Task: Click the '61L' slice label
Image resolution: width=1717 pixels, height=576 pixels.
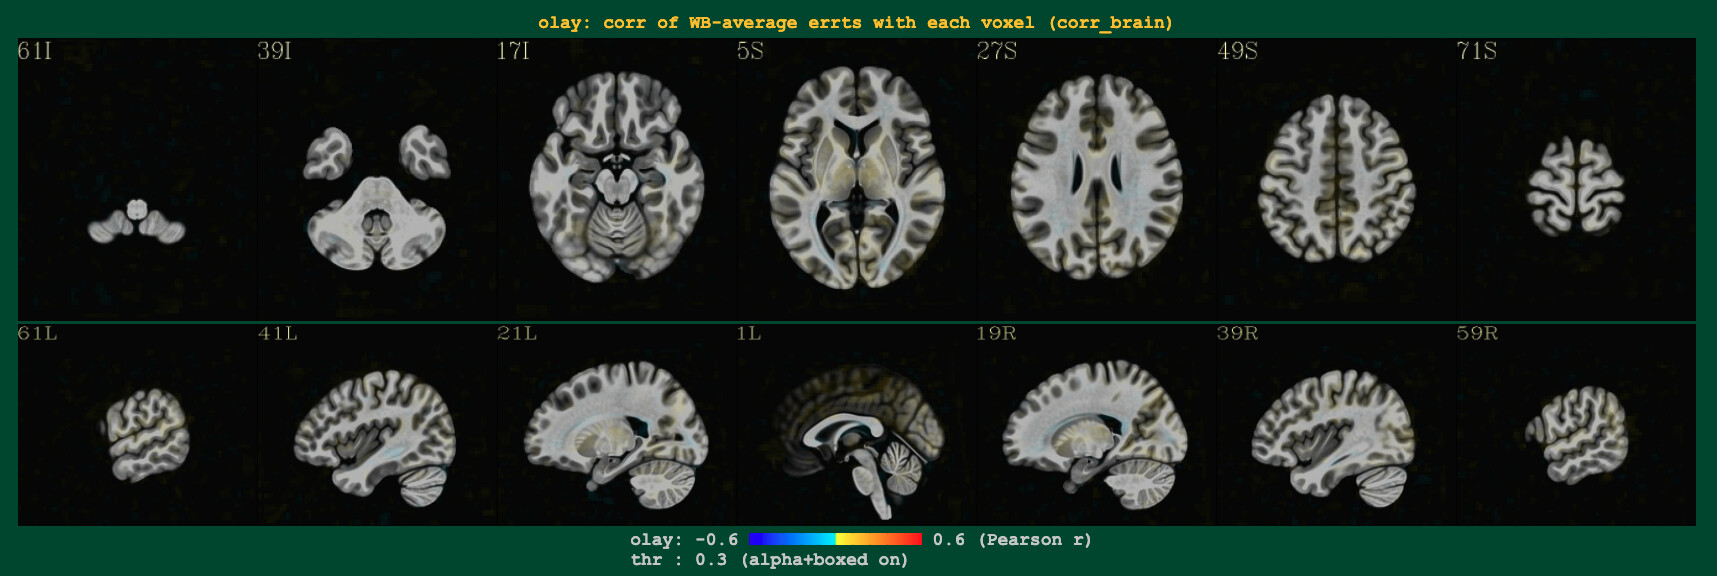Action: [x=38, y=333]
